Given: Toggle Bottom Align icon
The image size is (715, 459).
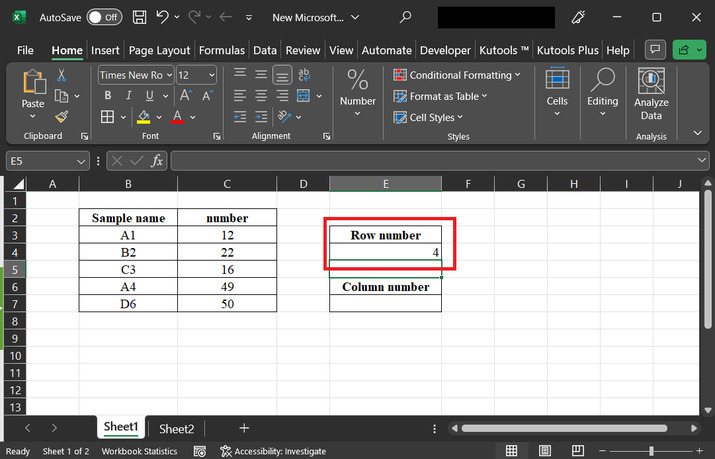Looking at the screenshot, I should click(x=282, y=76).
